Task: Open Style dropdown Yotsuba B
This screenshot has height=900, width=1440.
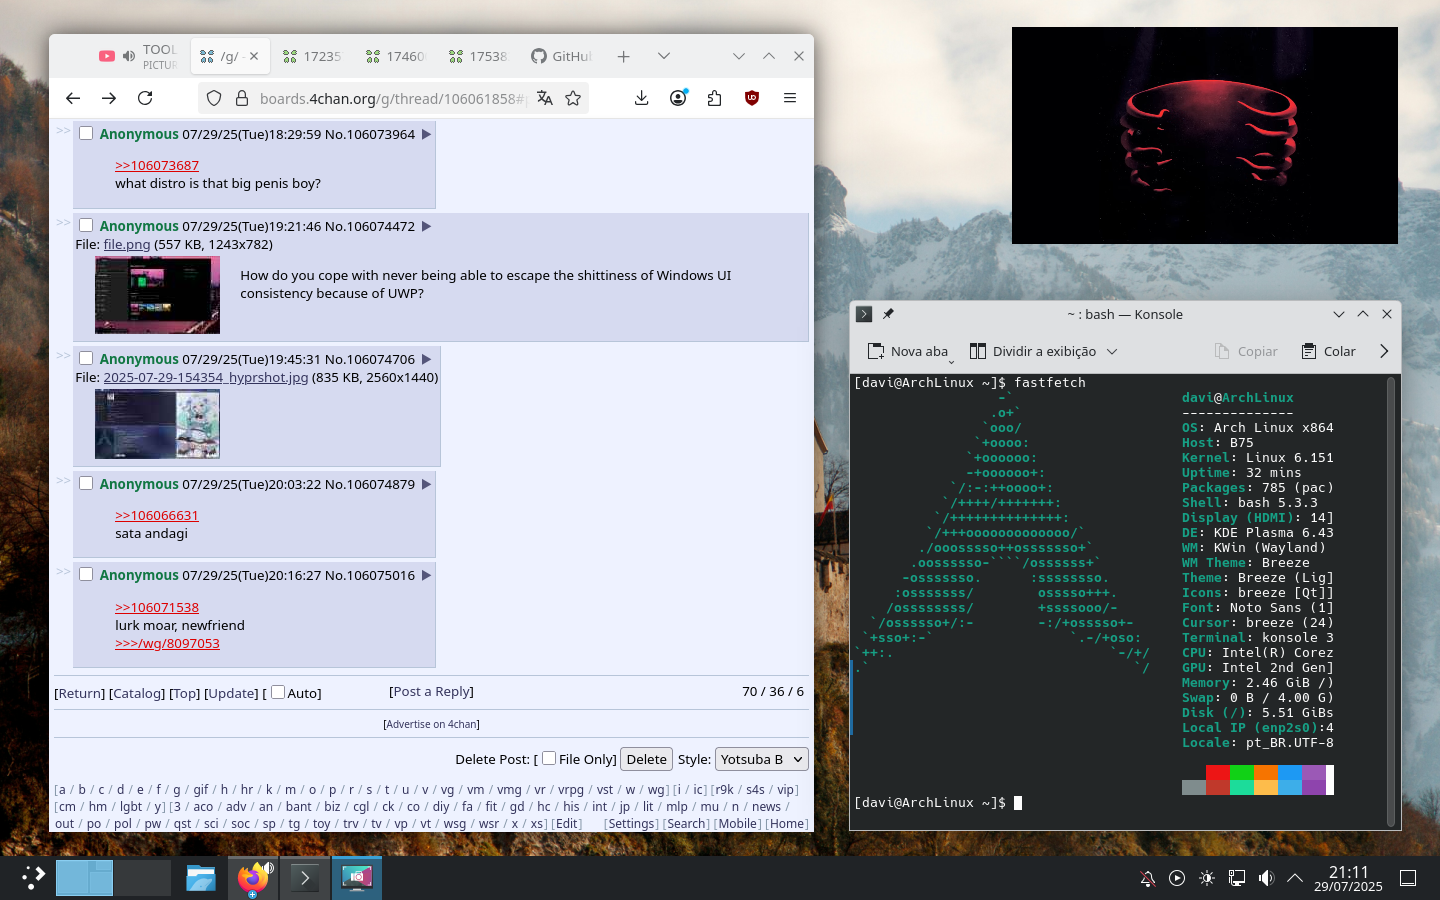Action: click(762, 759)
